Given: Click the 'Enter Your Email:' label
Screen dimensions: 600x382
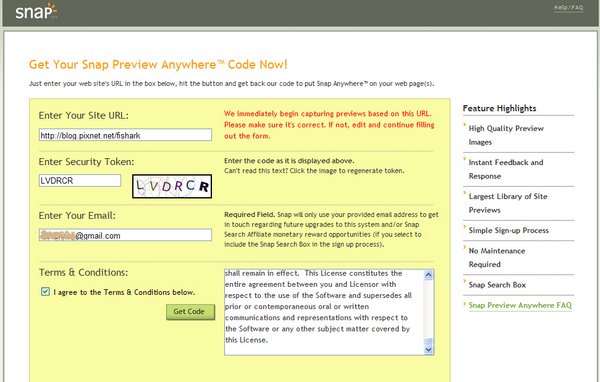Looking at the screenshot, I should pyautogui.click(x=77, y=215).
